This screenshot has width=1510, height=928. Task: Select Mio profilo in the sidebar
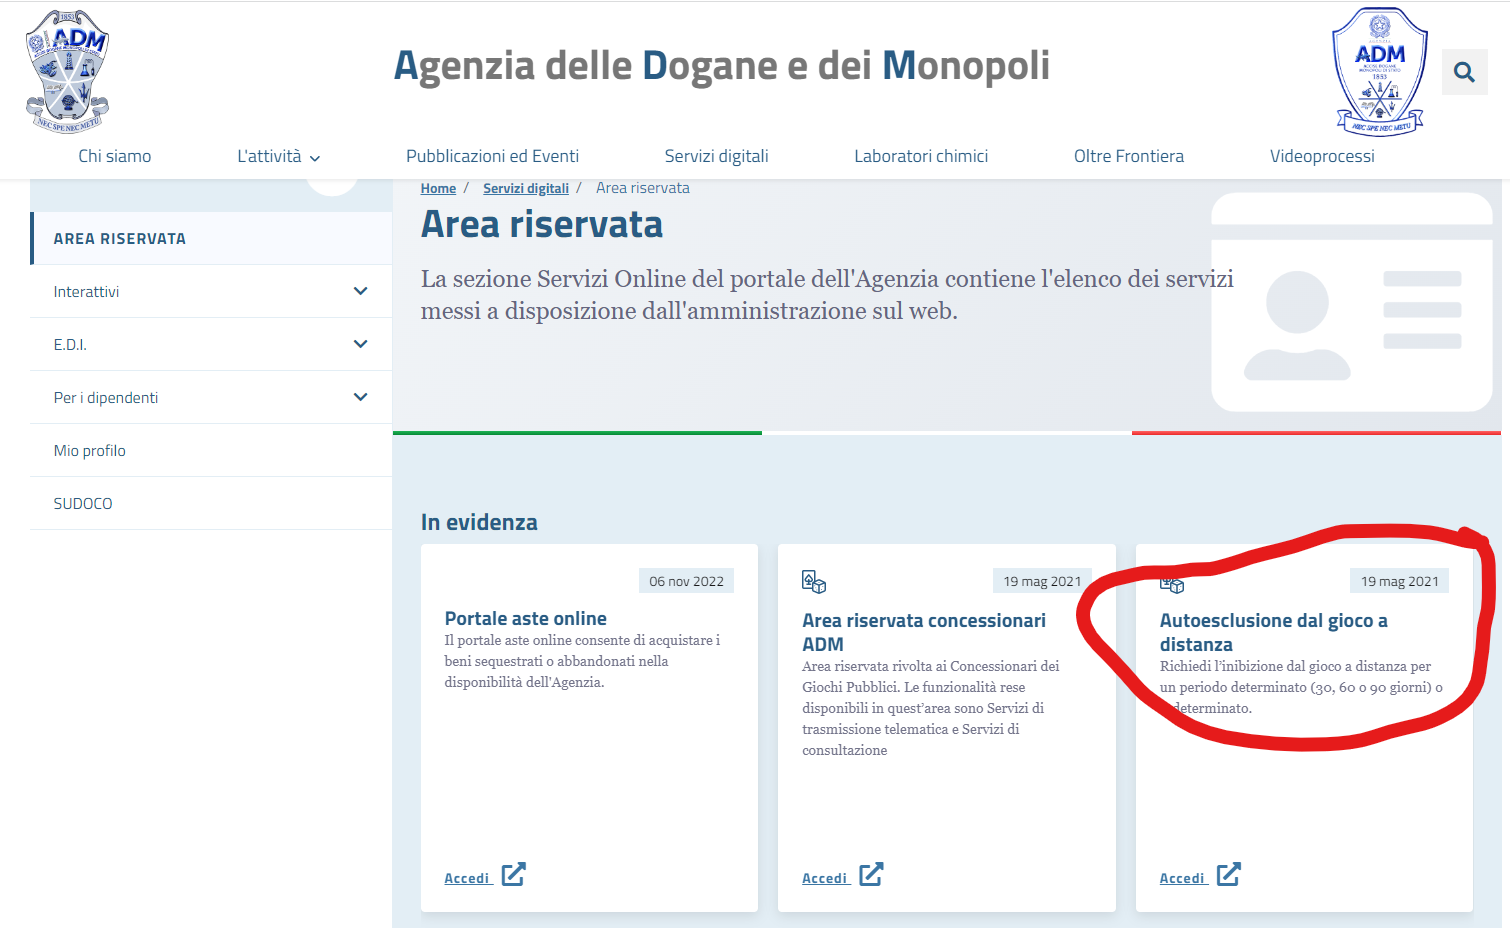coord(90,451)
